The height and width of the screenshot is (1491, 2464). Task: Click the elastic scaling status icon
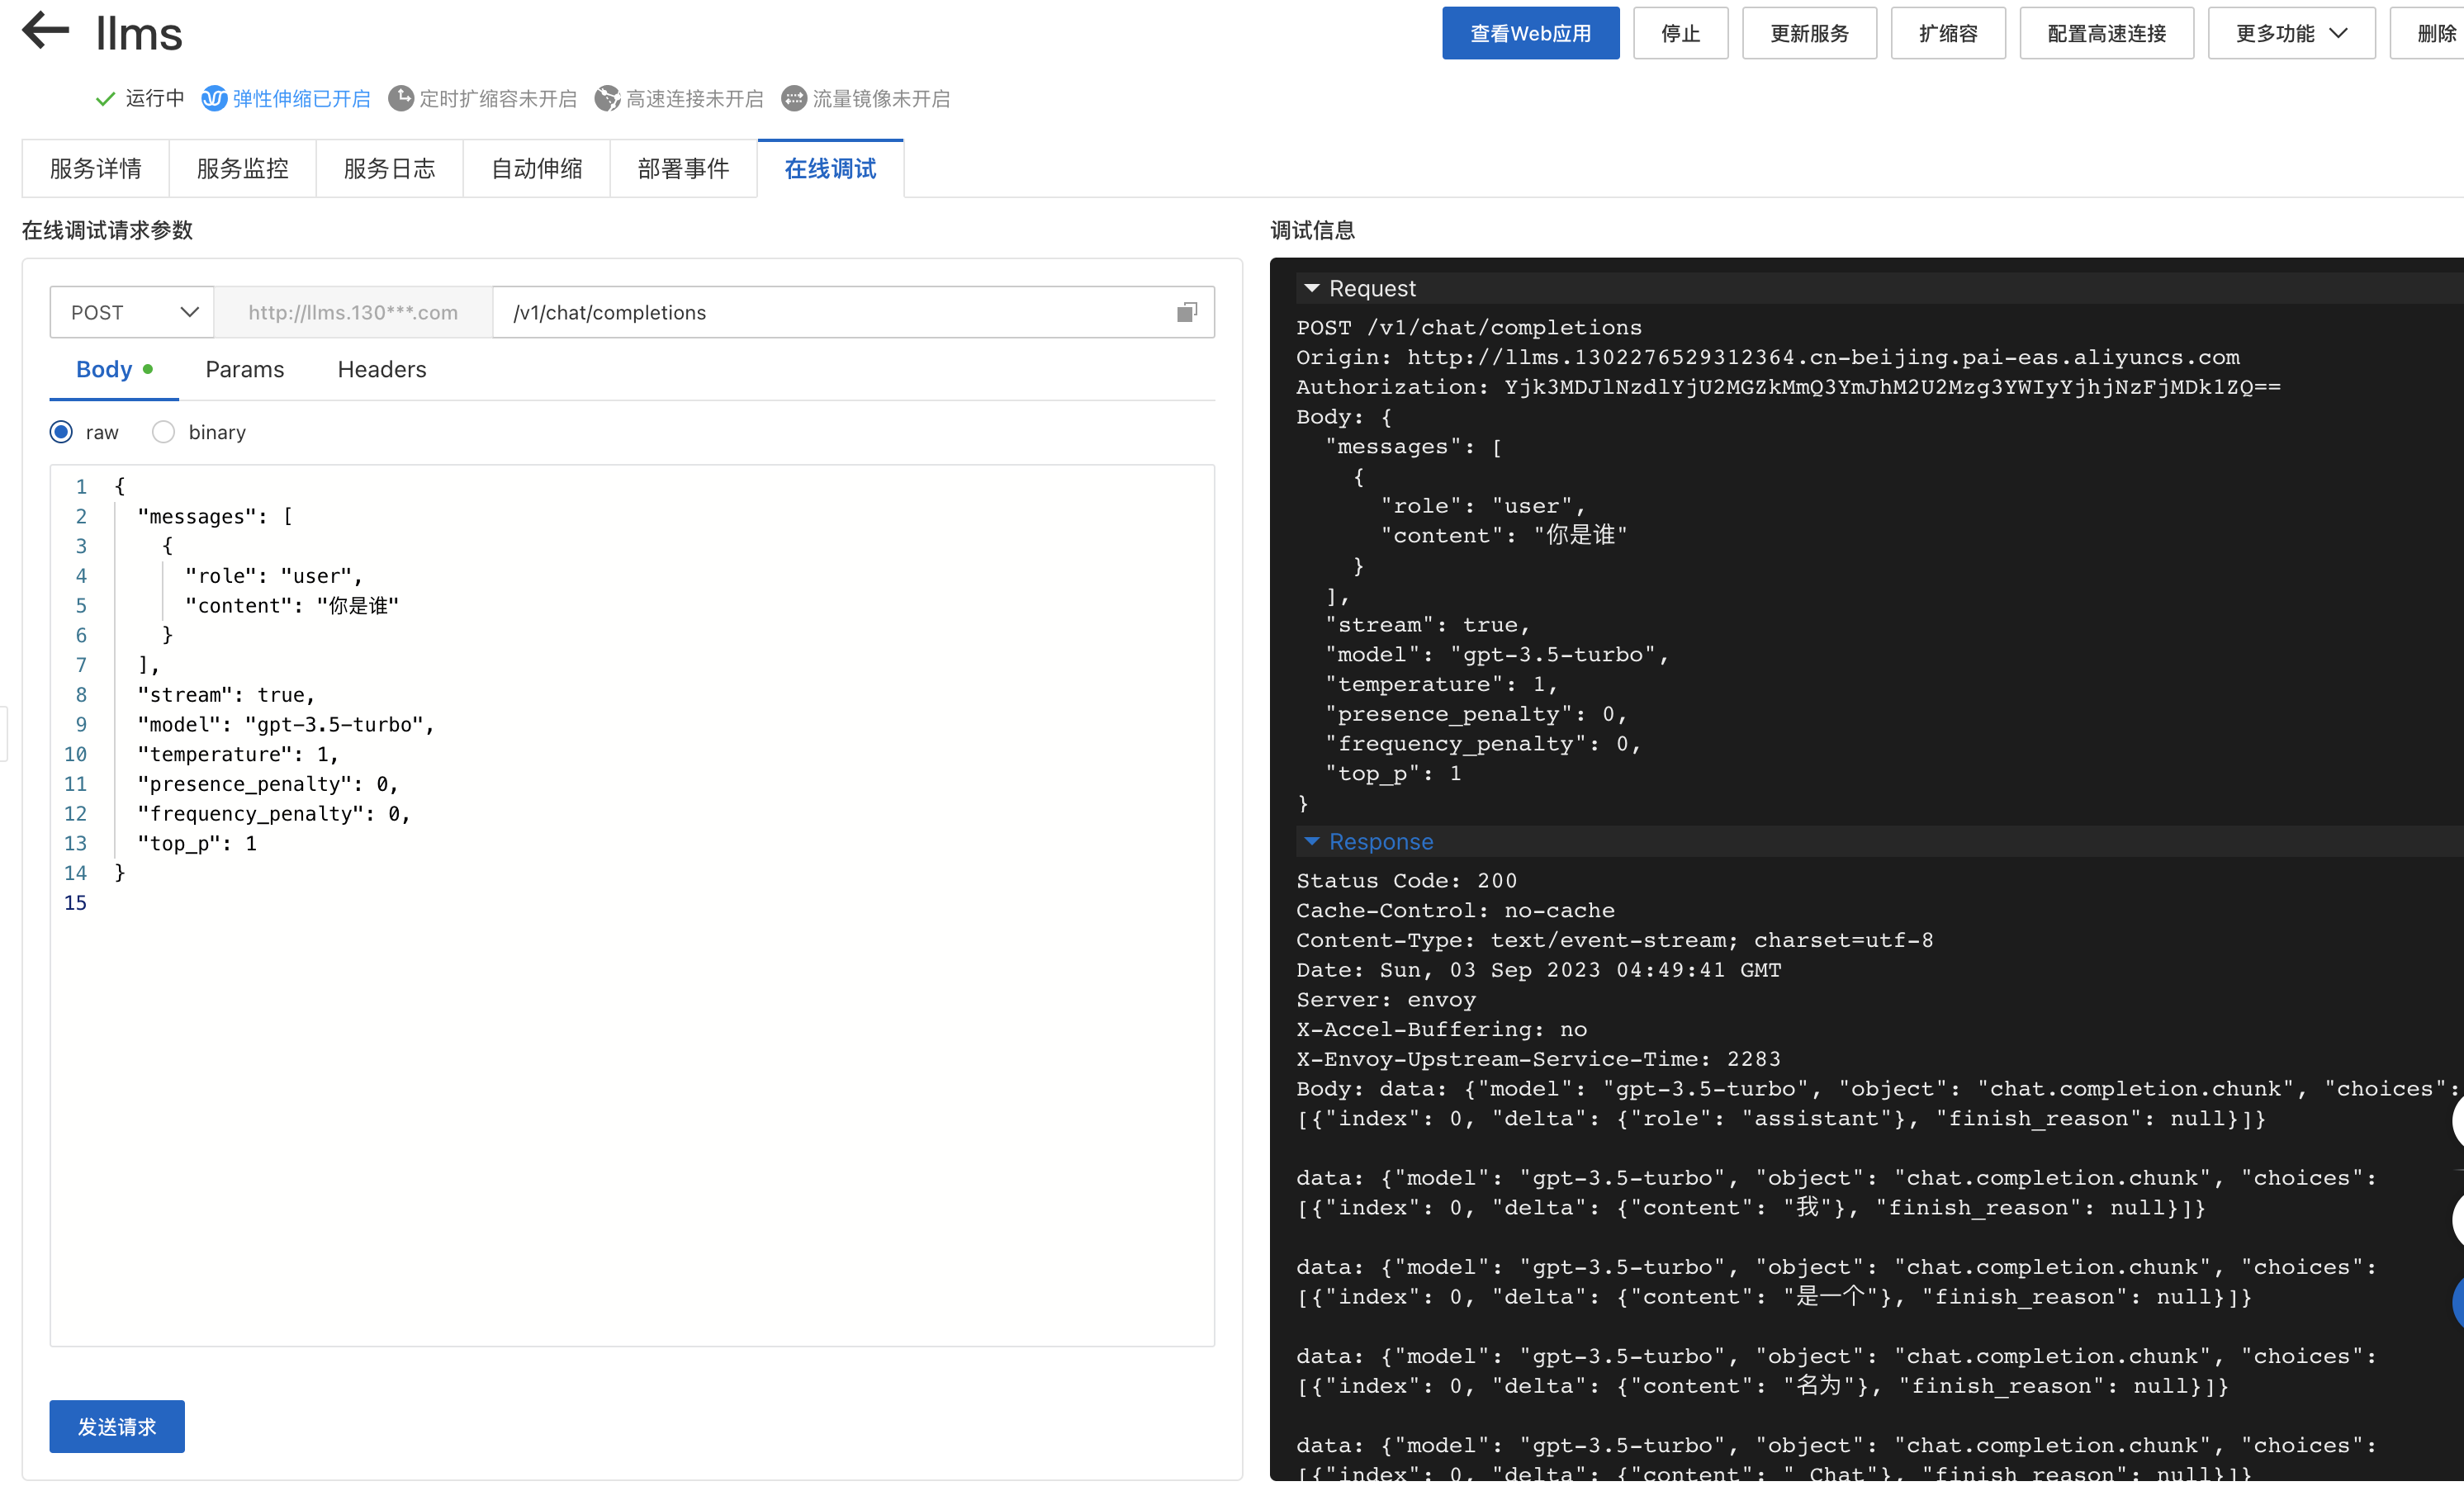(214, 98)
